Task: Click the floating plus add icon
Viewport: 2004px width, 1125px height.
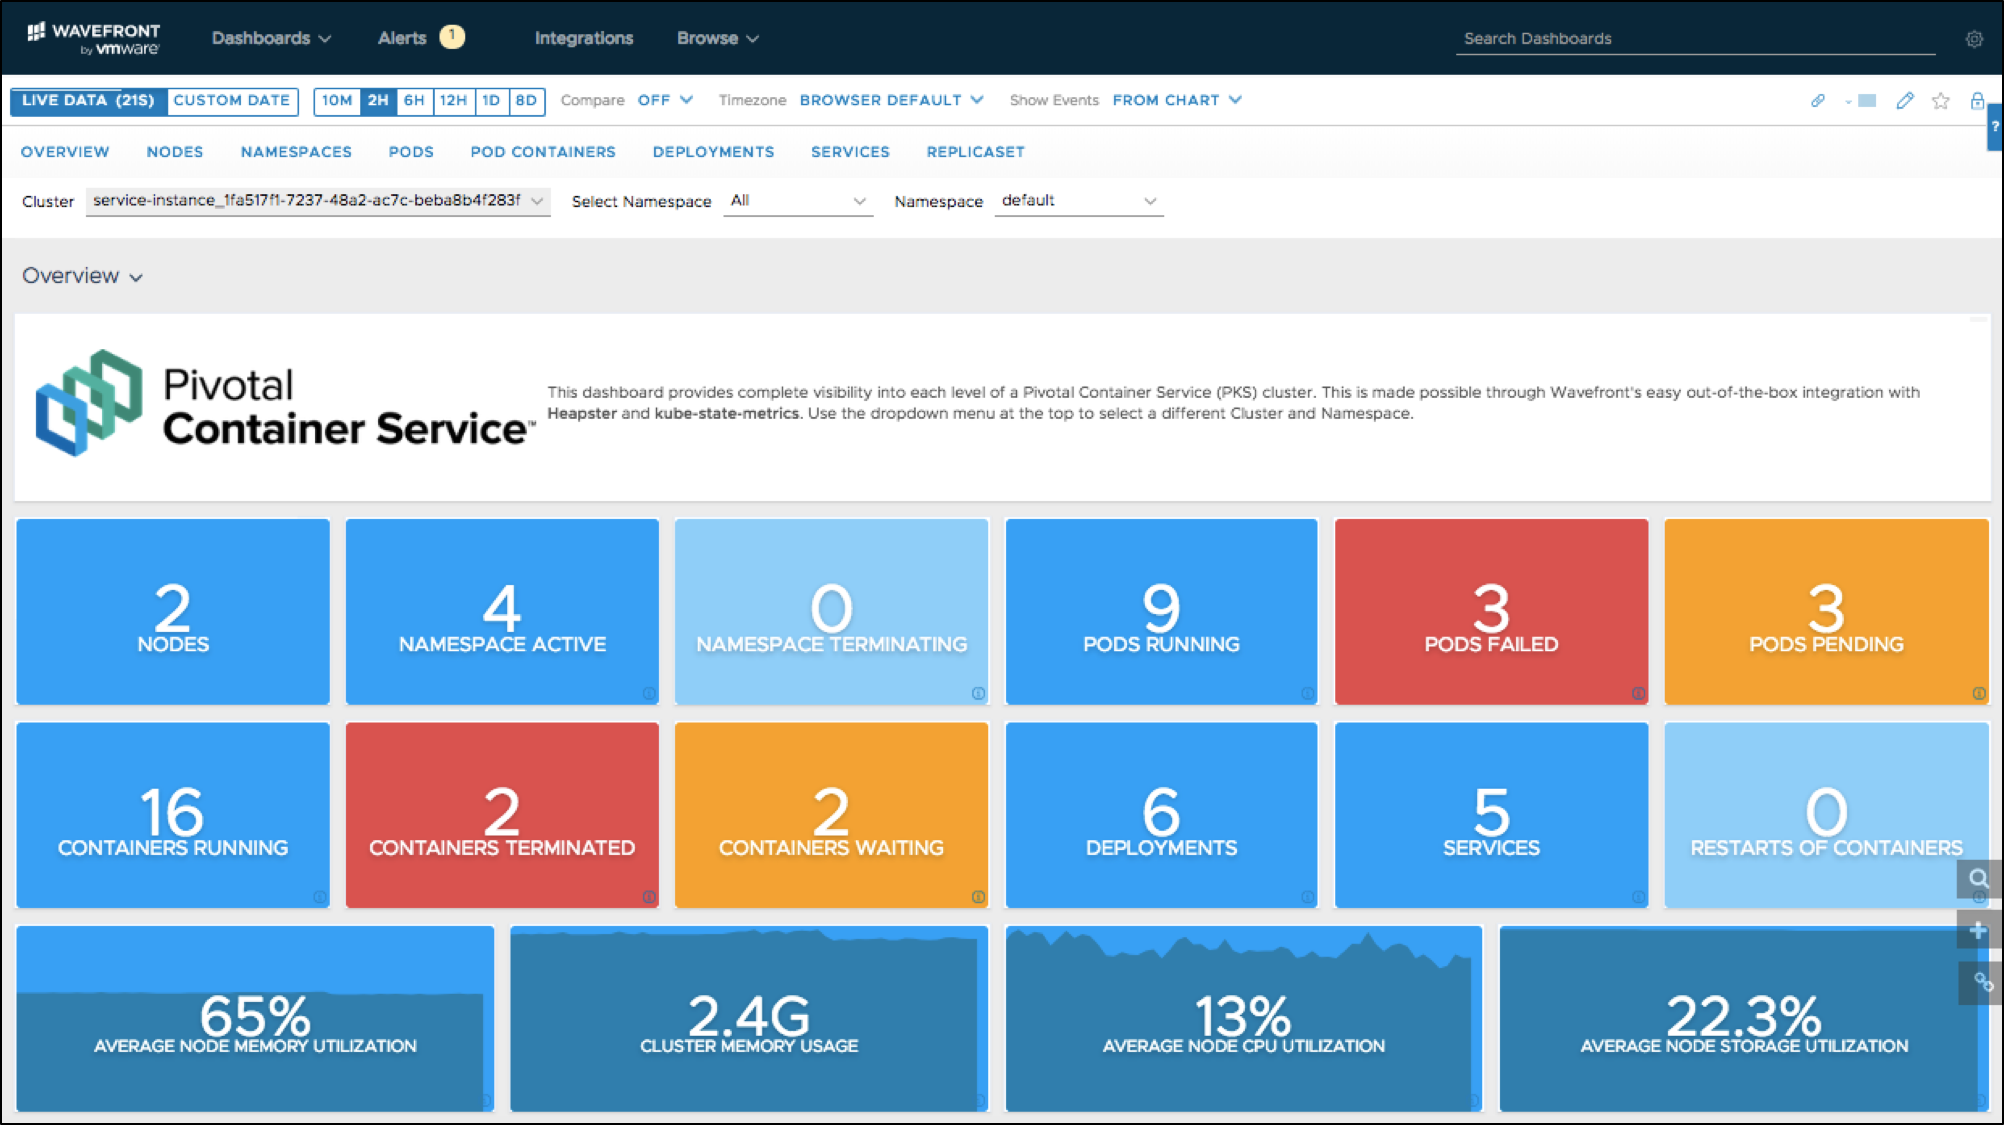Action: pos(1979,930)
